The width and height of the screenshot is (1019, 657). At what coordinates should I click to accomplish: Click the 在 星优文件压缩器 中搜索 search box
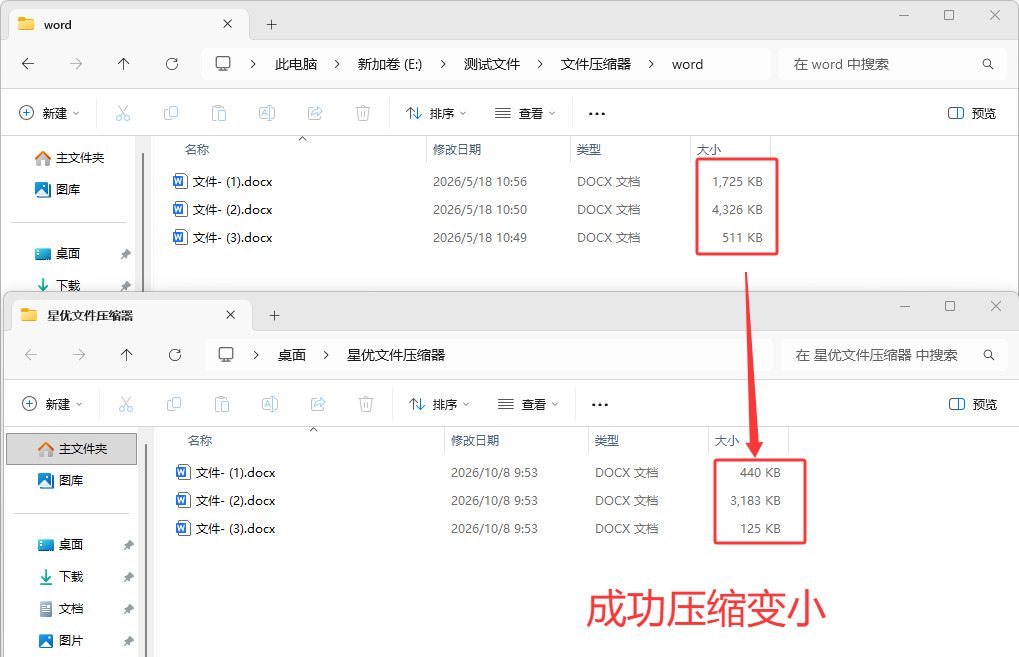[894, 355]
